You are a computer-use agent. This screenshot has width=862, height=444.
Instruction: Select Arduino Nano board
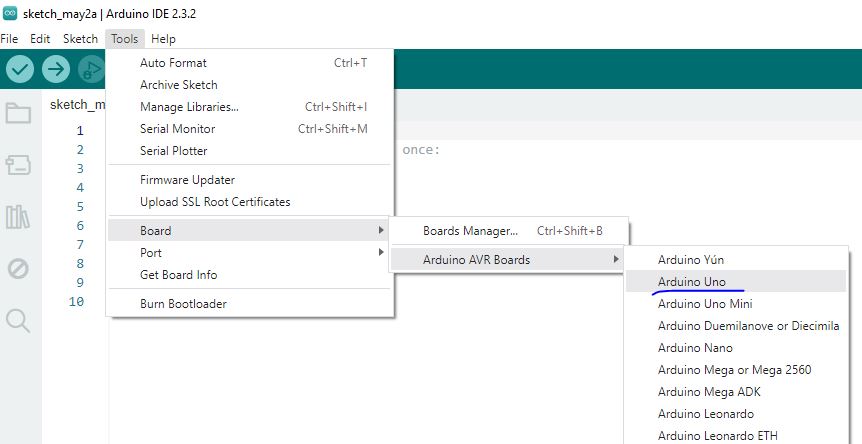pyautogui.click(x=737, y=348)
